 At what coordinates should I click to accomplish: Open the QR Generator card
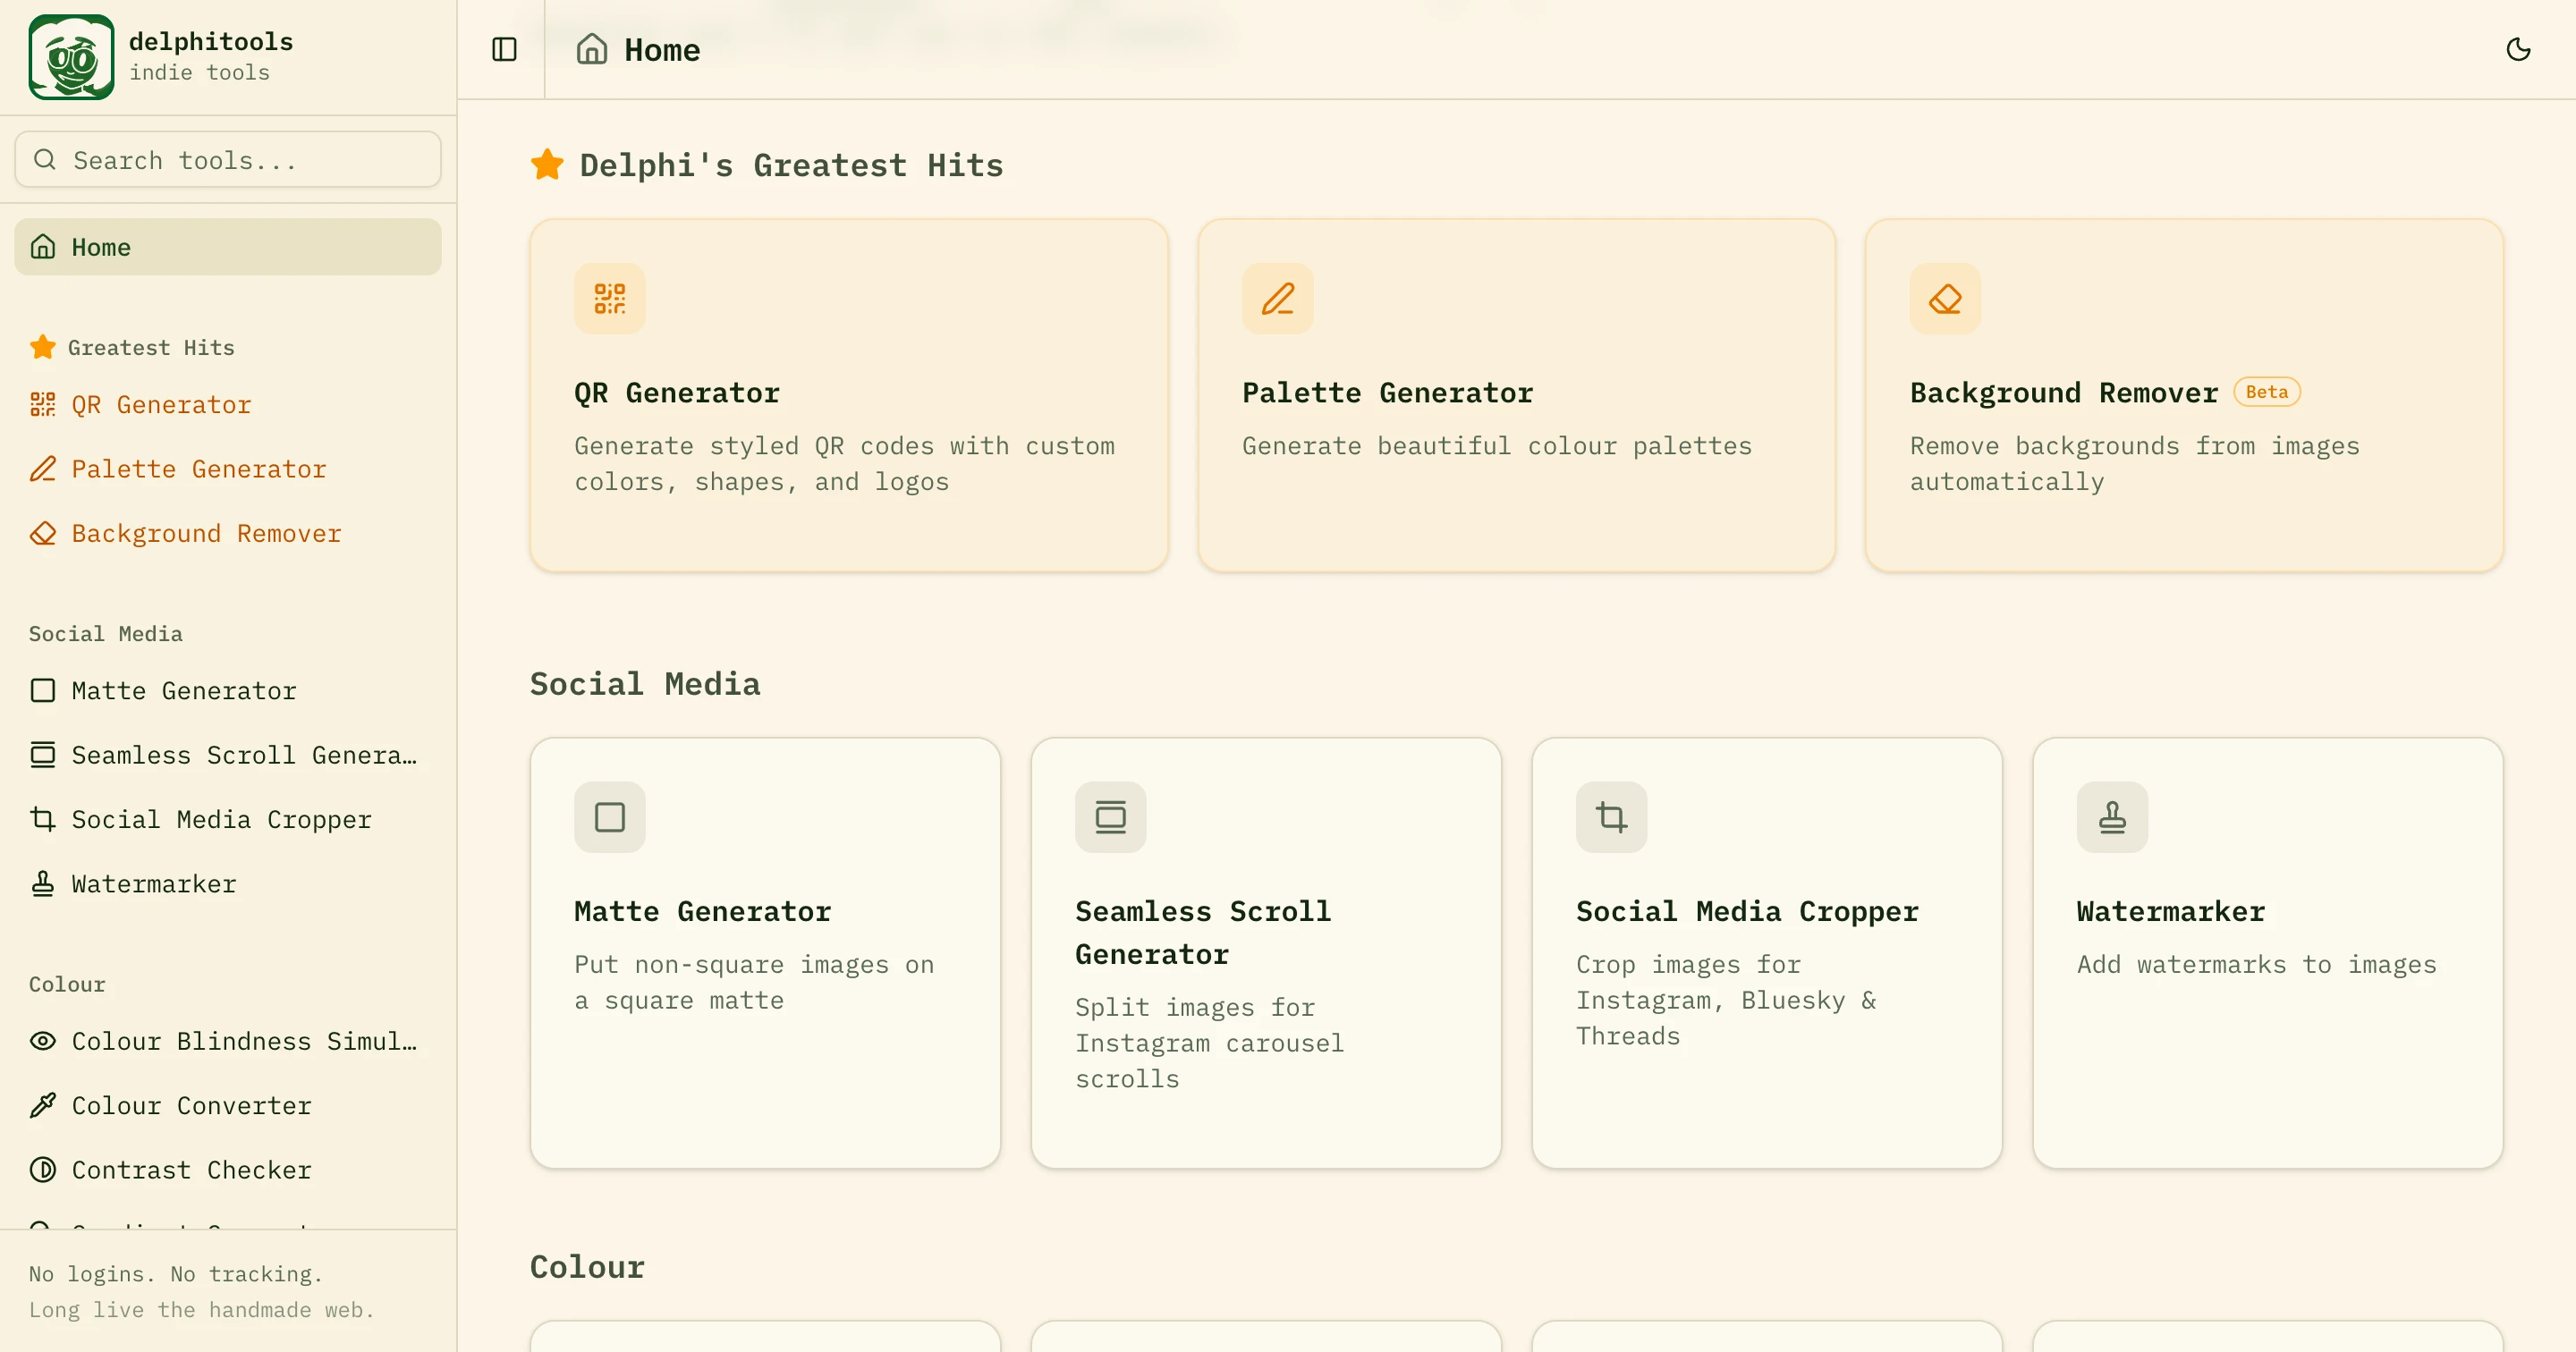[x=849, y=396]
